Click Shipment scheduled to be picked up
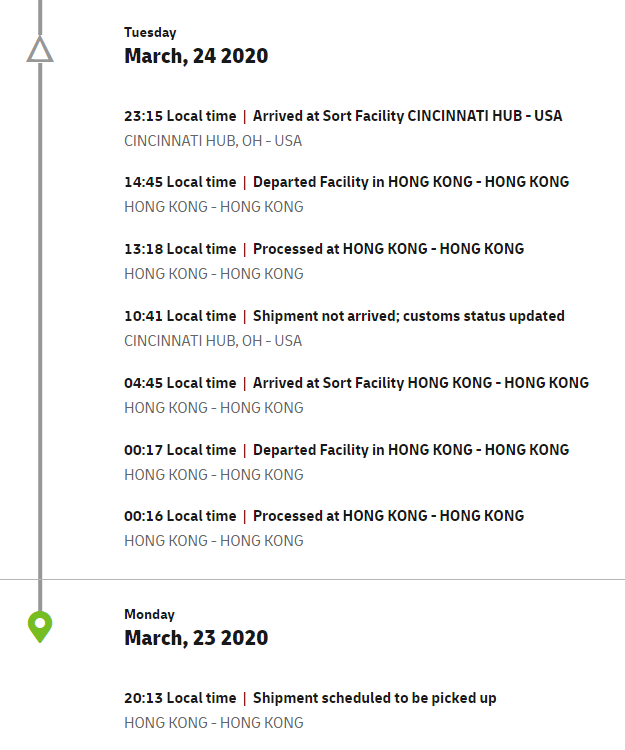The image size is (625, 750). [x=374, y=698]
